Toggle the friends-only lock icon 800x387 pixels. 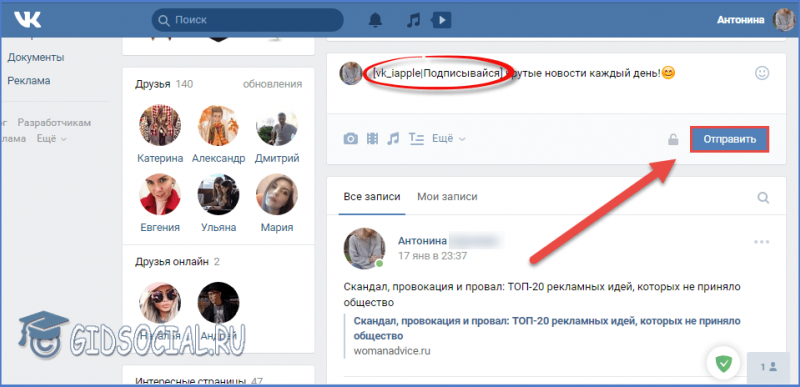[673, 139]
